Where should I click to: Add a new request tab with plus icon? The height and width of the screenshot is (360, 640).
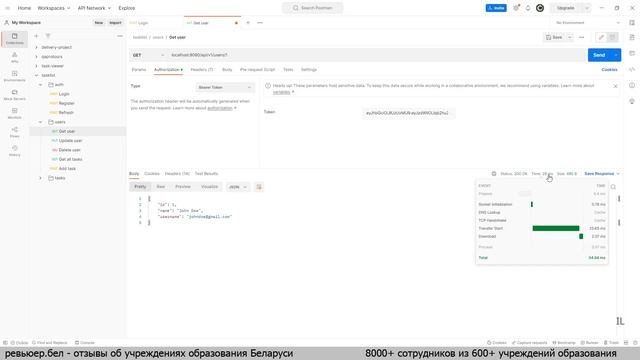click(x=248, y=23)
